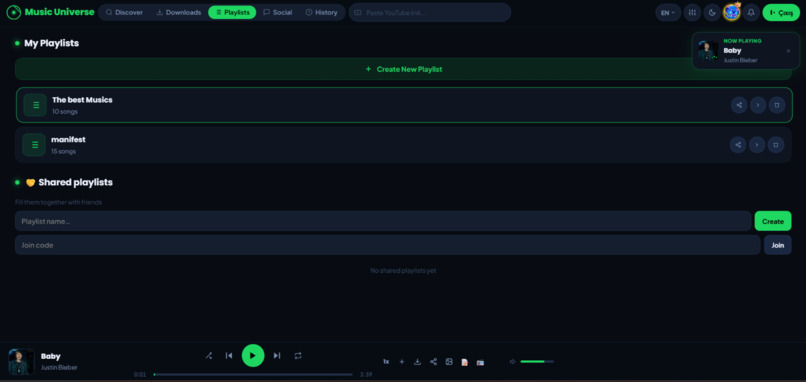Click the Join button
The width and height of the screenshot is (806, 382).
[778, 245]
